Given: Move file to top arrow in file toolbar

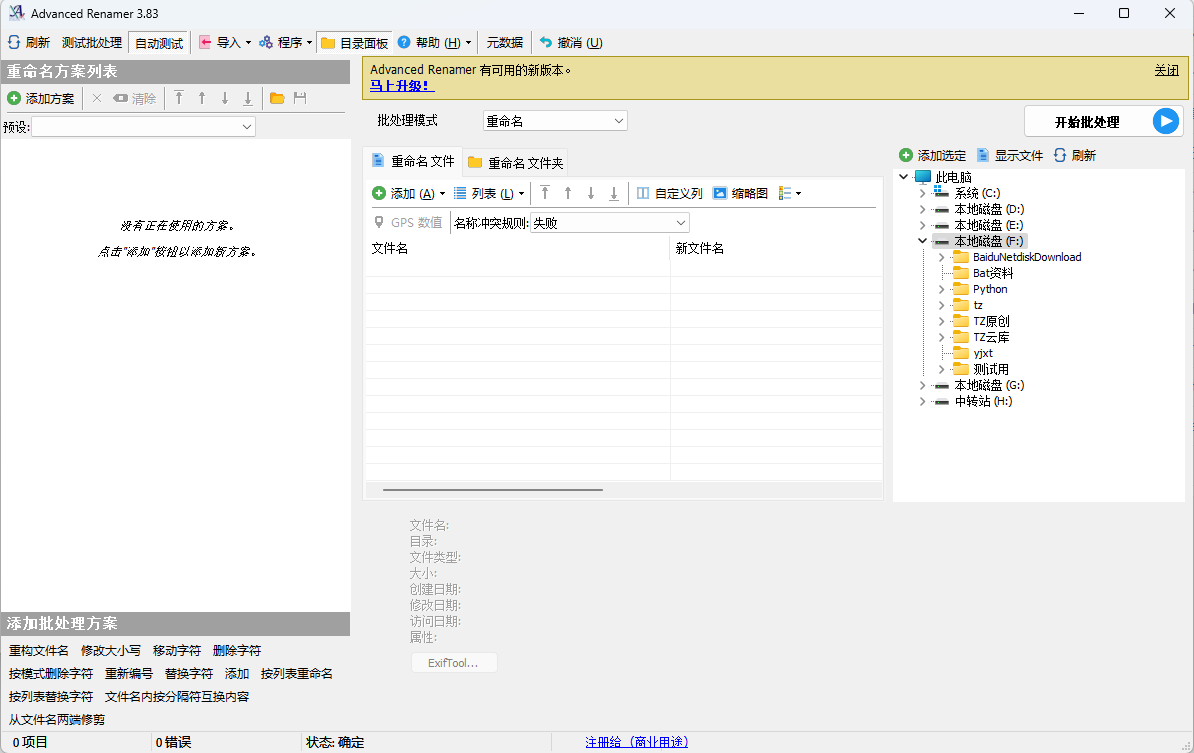Looking at the screenshot, I should pos(545,193).
